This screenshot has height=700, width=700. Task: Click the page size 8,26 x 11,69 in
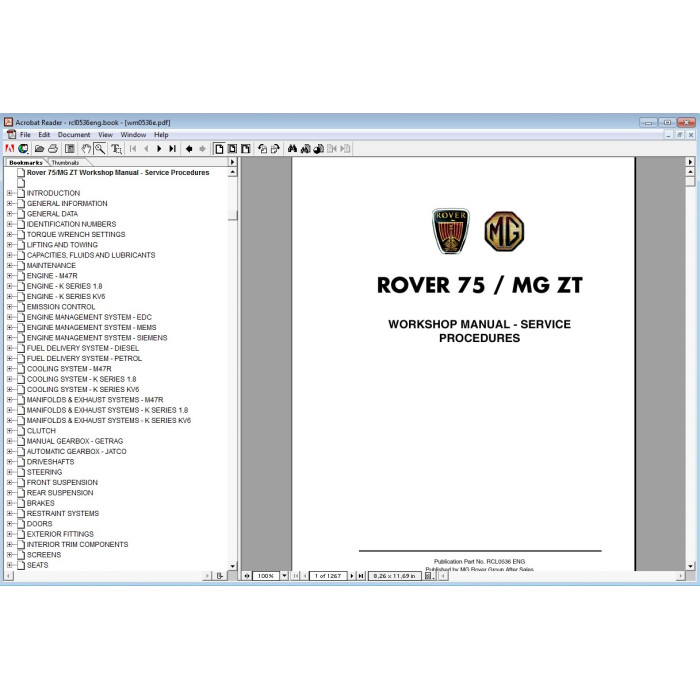[395, 576]
